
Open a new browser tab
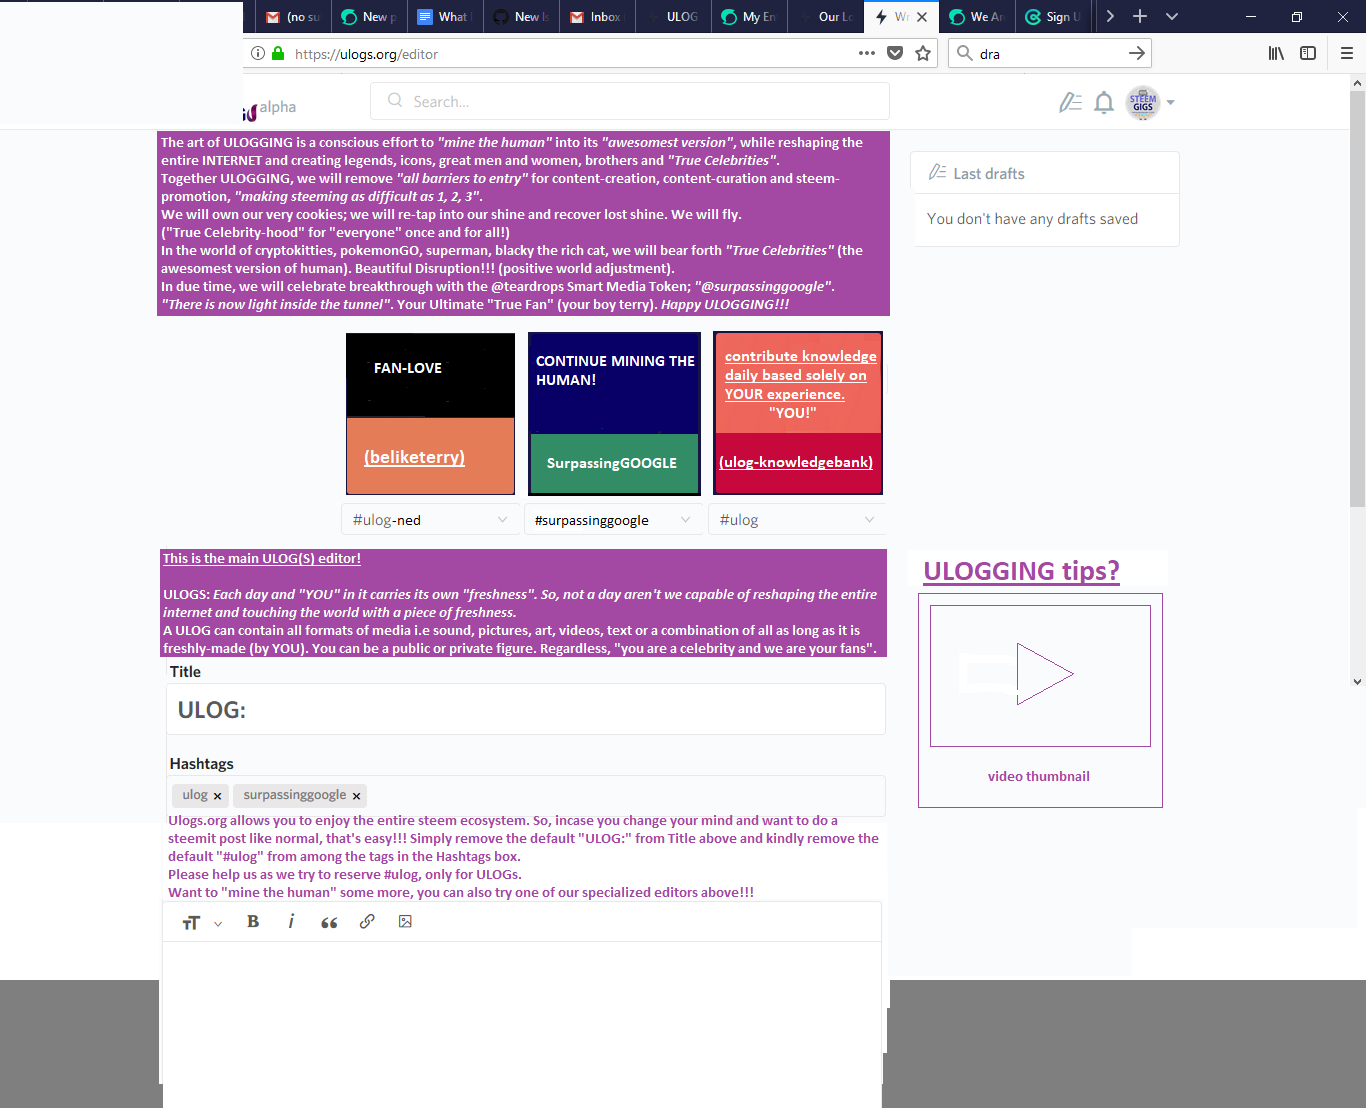click(1140, 17)
